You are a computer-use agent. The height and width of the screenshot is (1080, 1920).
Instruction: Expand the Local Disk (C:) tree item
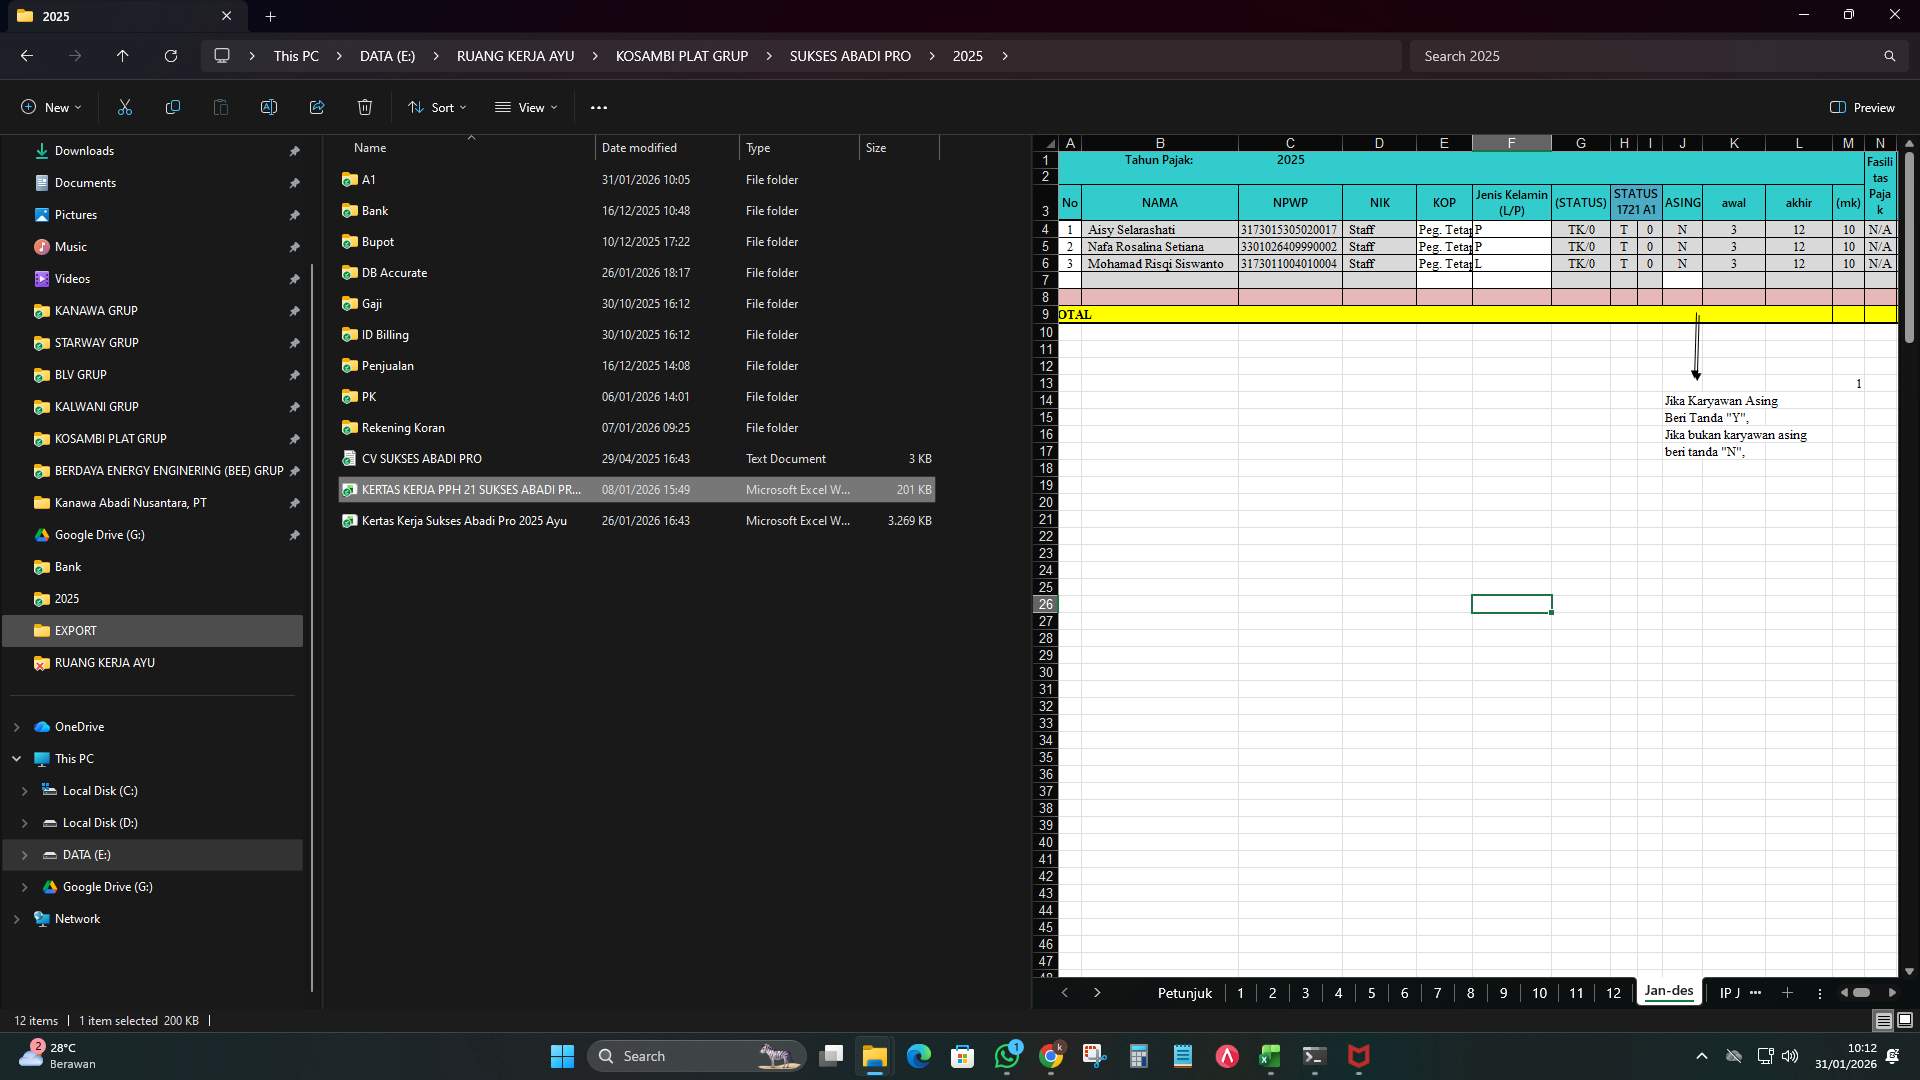24,790
